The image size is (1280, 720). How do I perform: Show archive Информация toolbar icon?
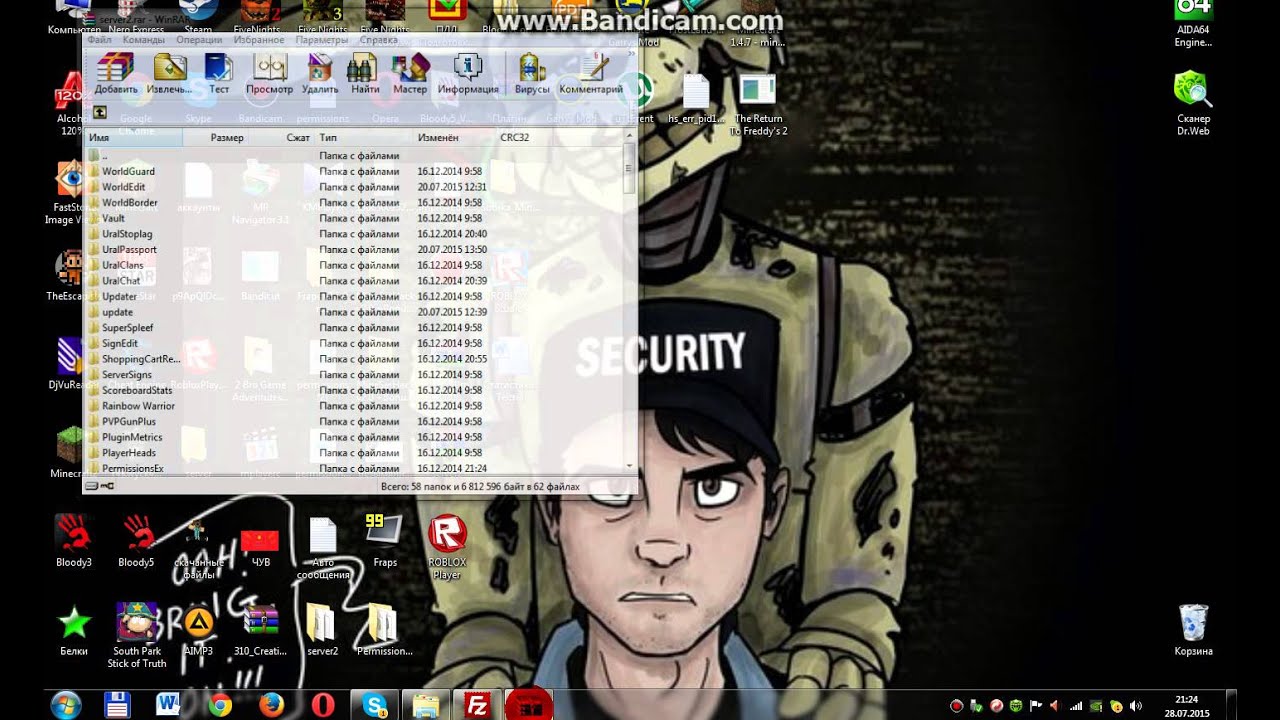pos(468,73)
